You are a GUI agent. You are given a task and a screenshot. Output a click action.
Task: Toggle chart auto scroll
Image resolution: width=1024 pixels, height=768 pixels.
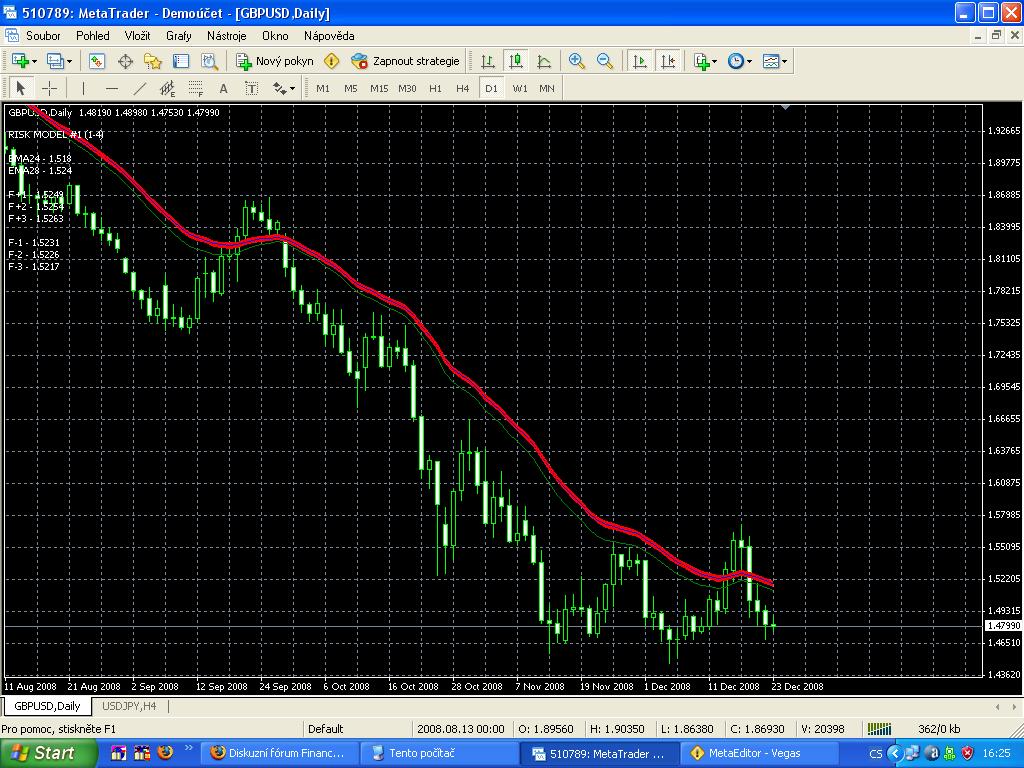[640, 61]
